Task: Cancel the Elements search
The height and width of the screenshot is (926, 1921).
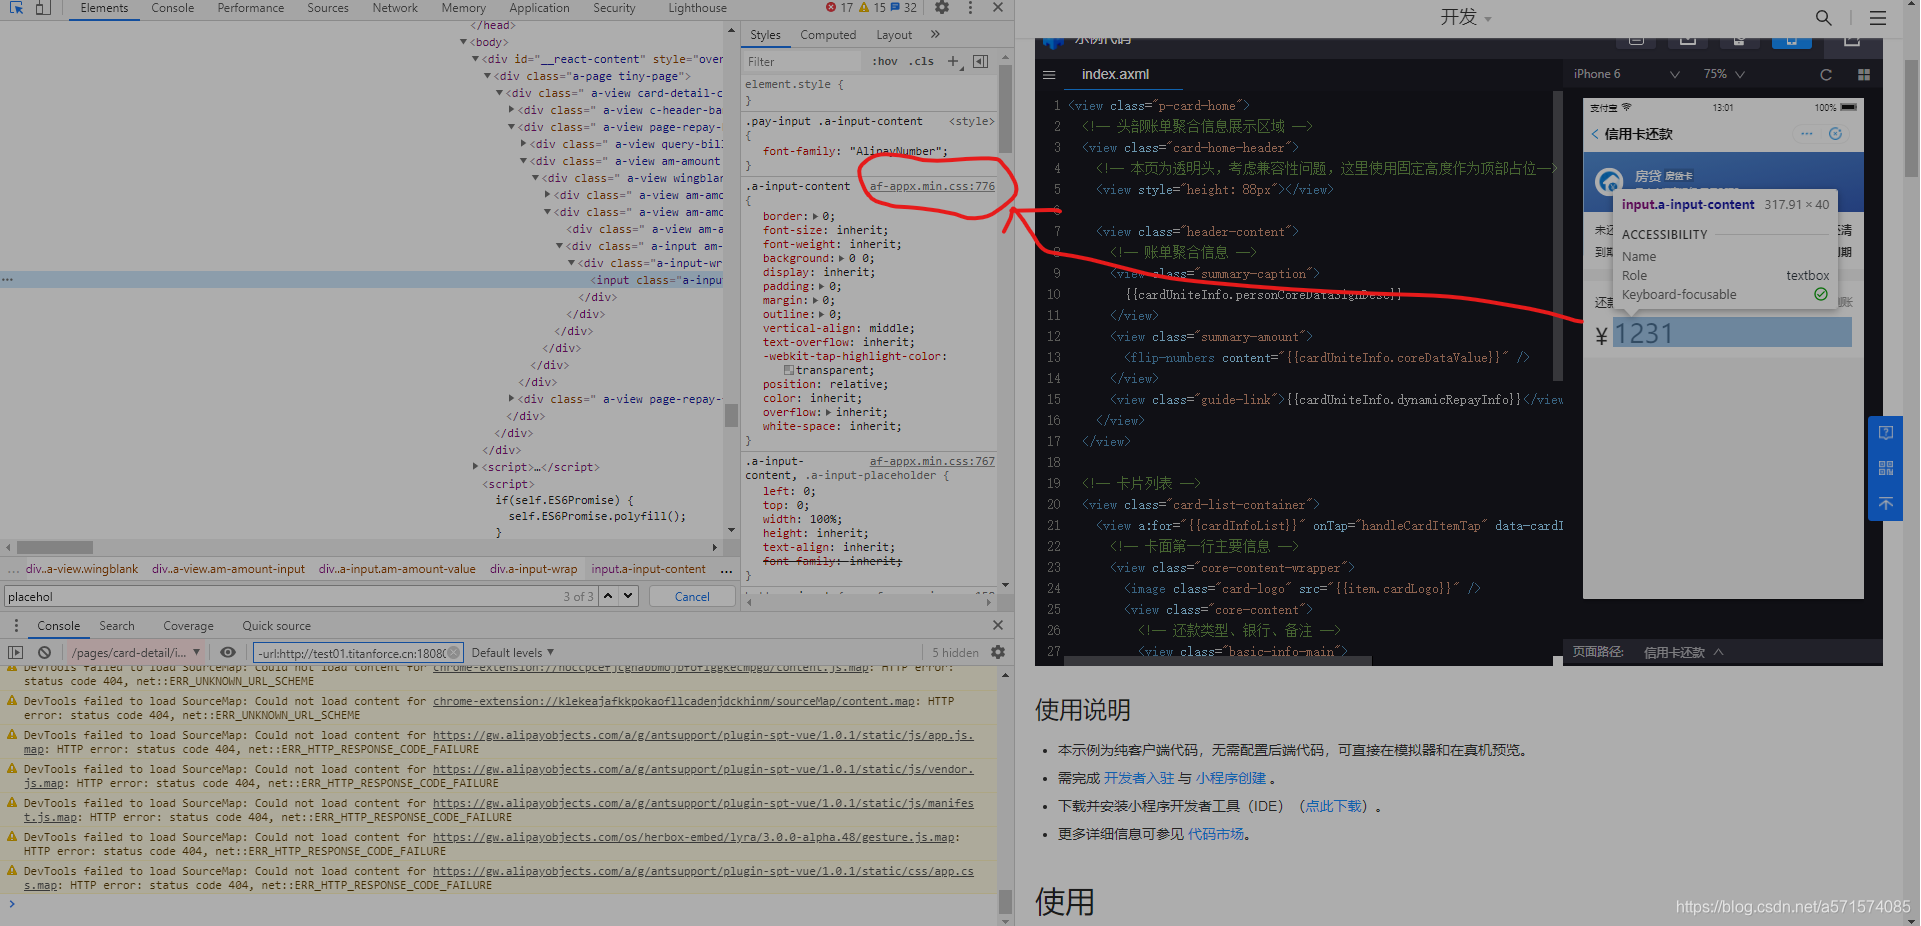Action: (692, 597)
